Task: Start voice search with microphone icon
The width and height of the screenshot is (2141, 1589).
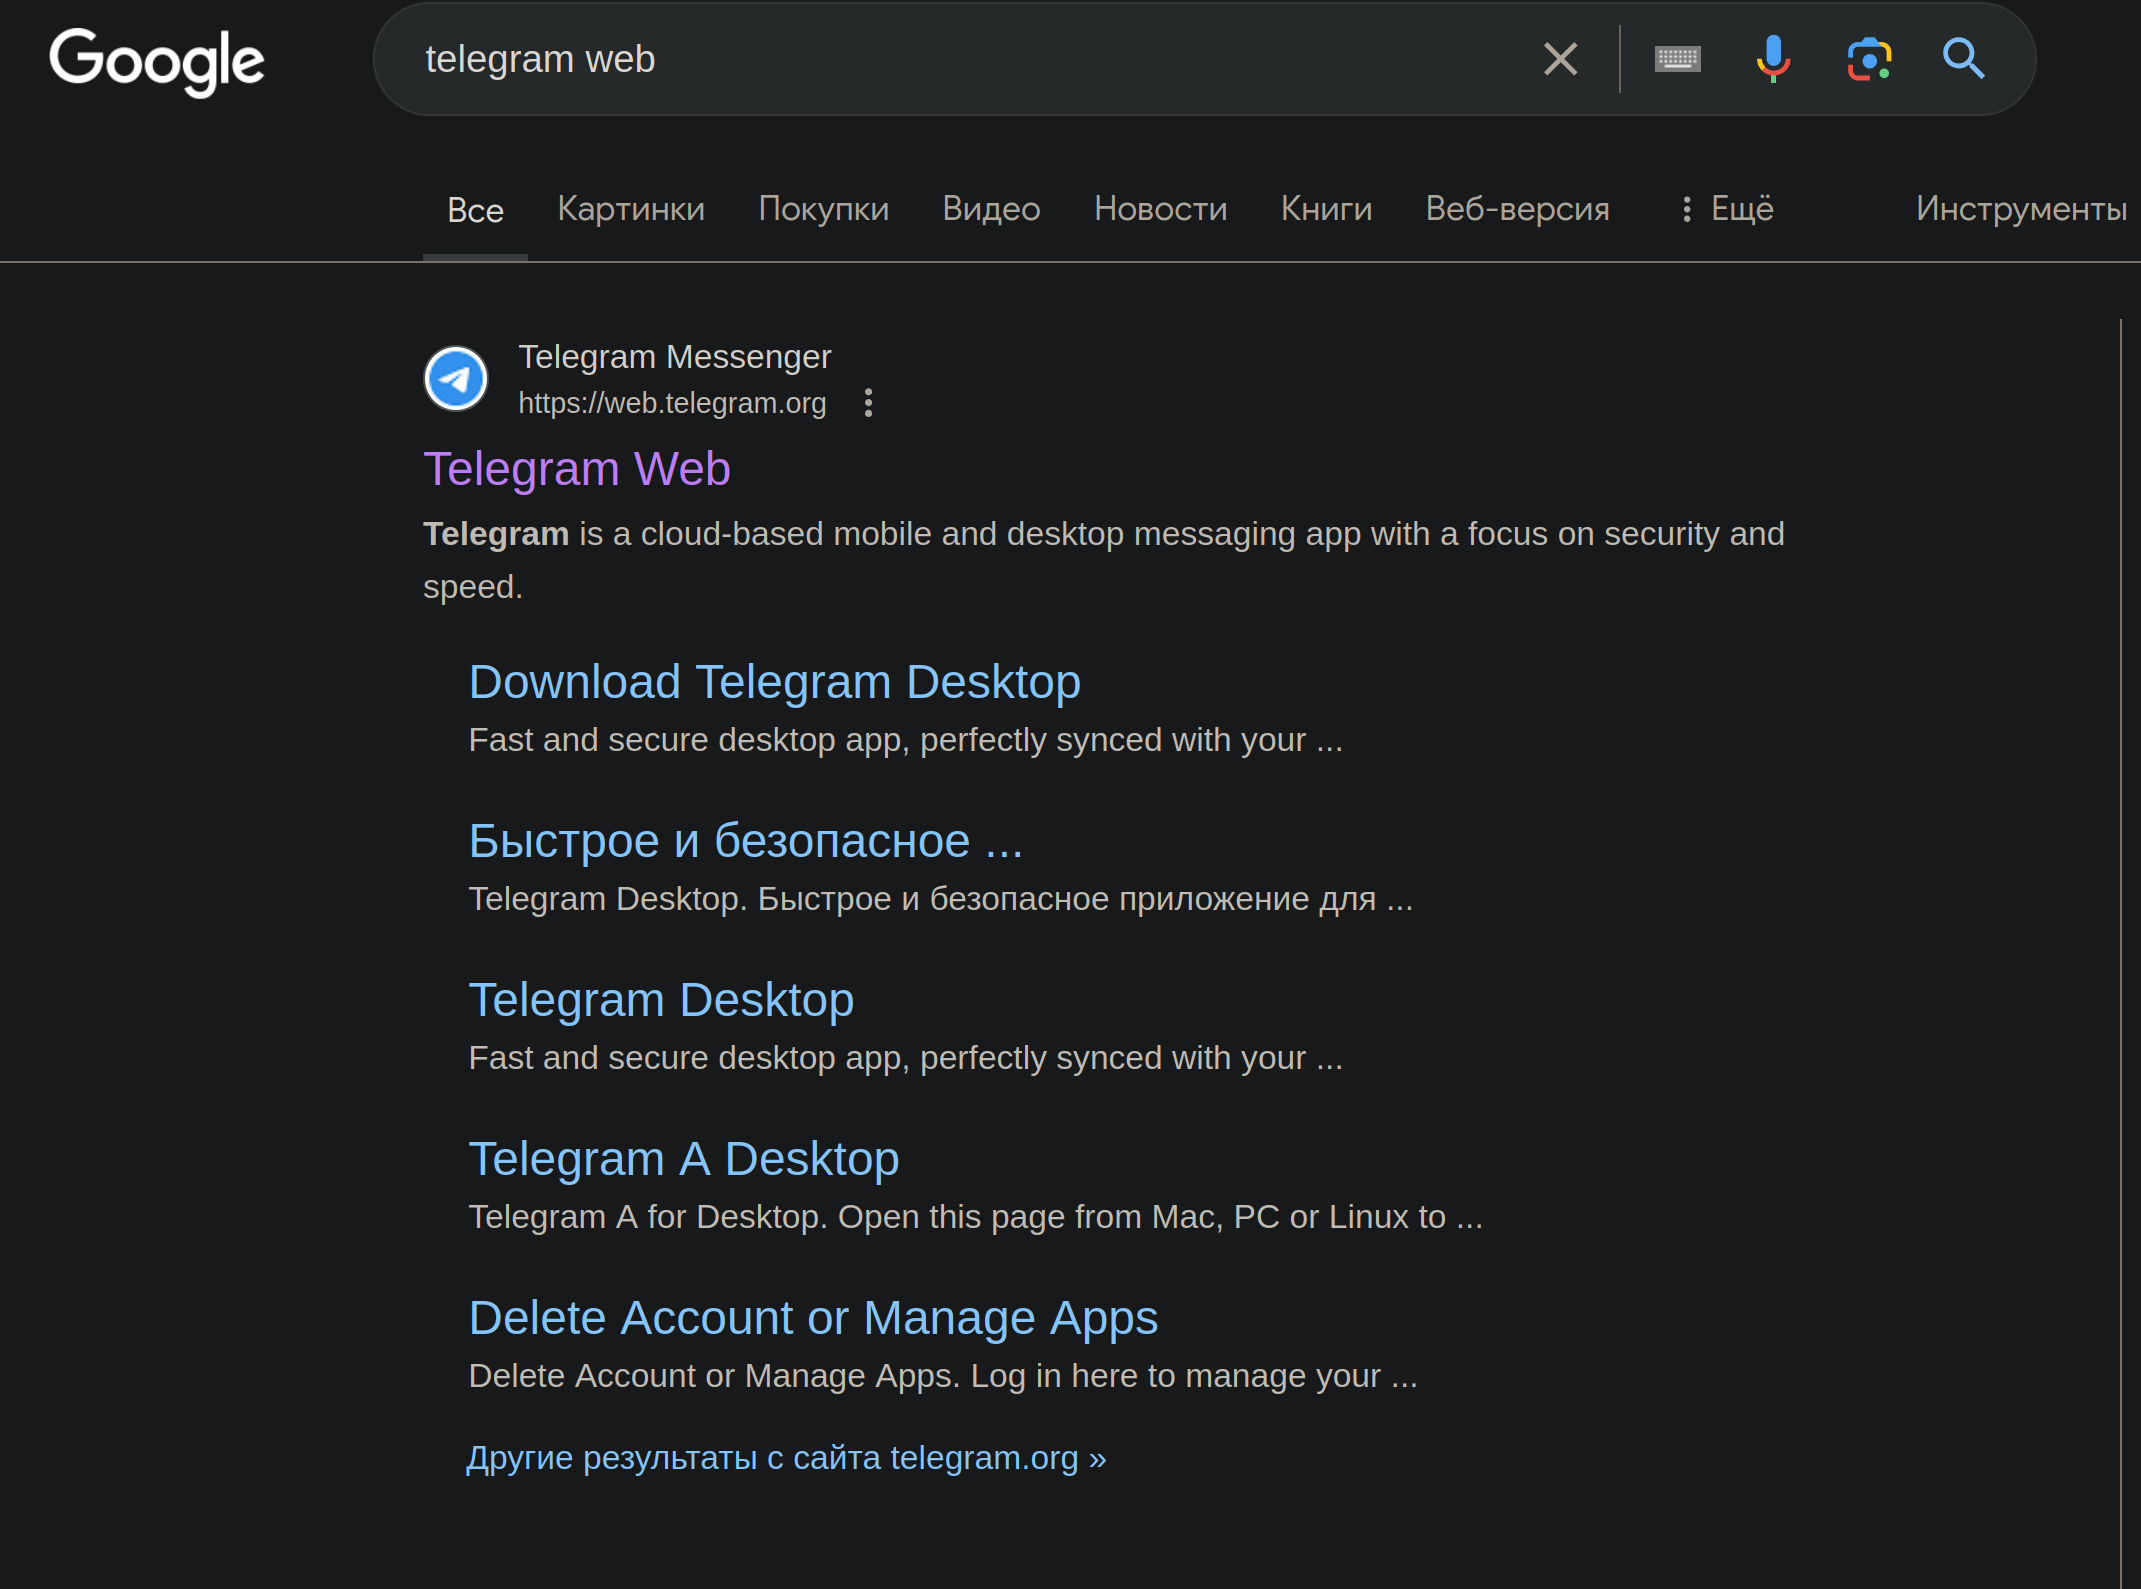Action: 1773,59
